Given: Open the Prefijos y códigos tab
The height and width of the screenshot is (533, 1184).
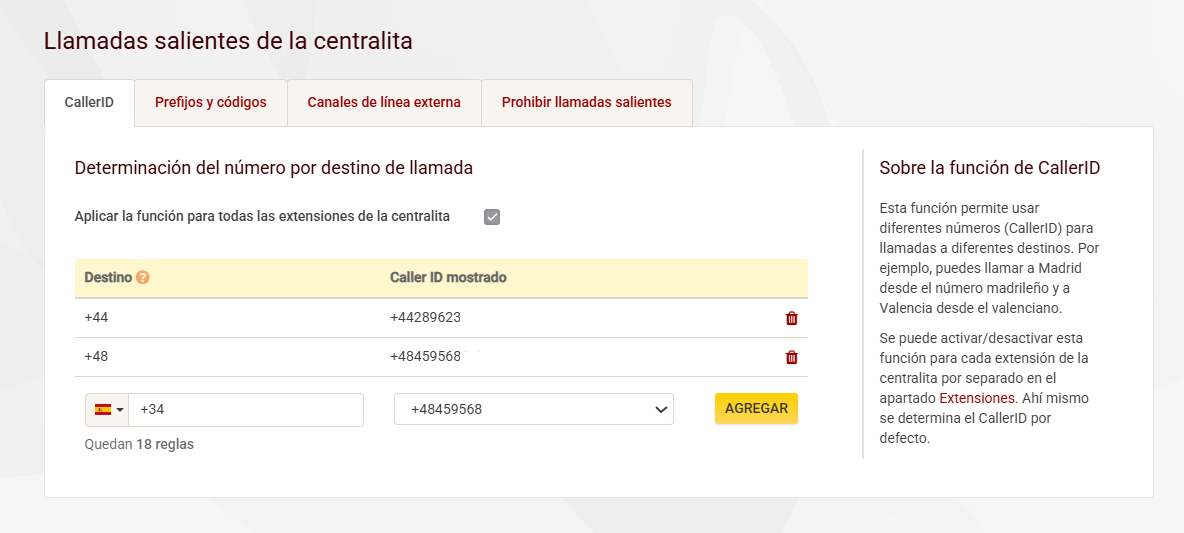Looking at the screenshot, I should click(211, 103).
